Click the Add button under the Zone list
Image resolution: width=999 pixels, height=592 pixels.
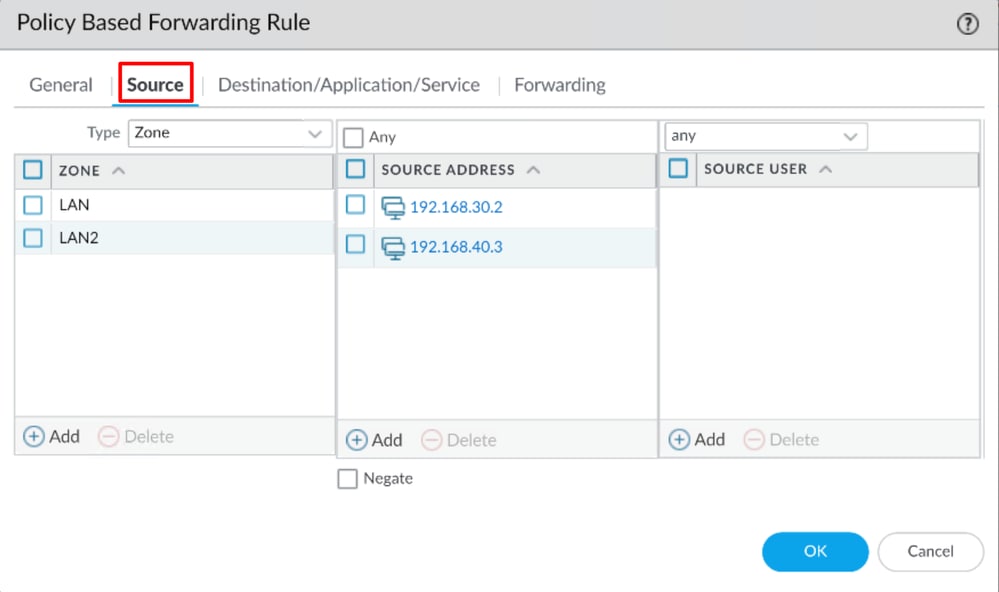coord(52,437)
